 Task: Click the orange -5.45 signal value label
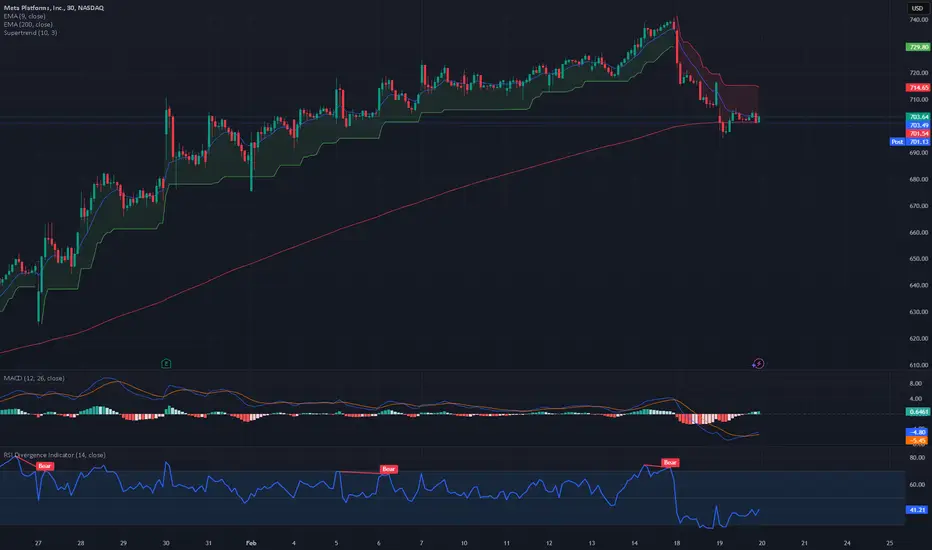pos(918,441)
